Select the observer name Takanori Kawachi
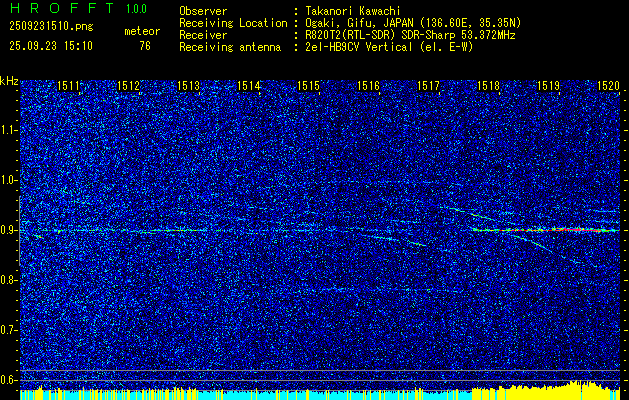Image resolution: width=629 pixels, height=400 pixels. (x=351, y=11)
